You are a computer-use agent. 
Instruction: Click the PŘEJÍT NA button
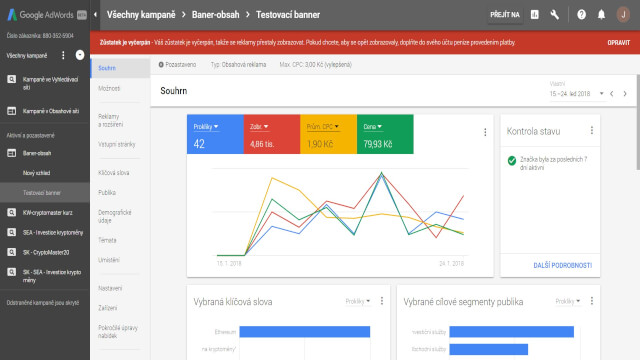tap(505, 15)
